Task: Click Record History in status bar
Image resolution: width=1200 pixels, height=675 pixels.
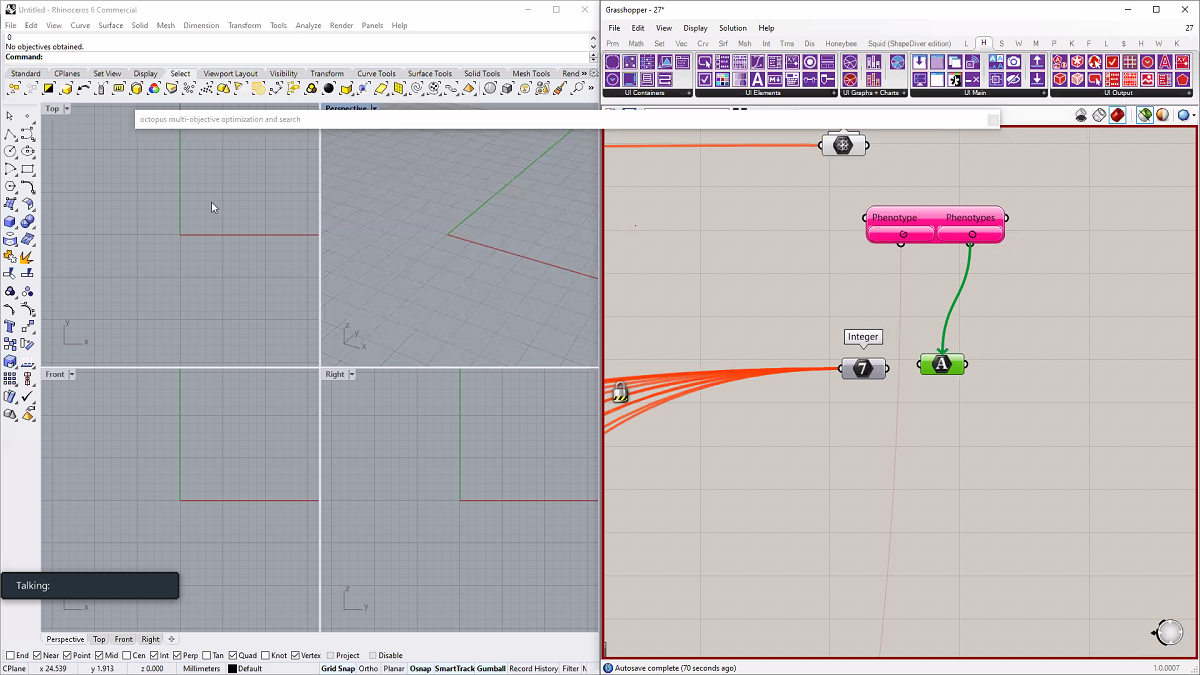Action: 533,669
